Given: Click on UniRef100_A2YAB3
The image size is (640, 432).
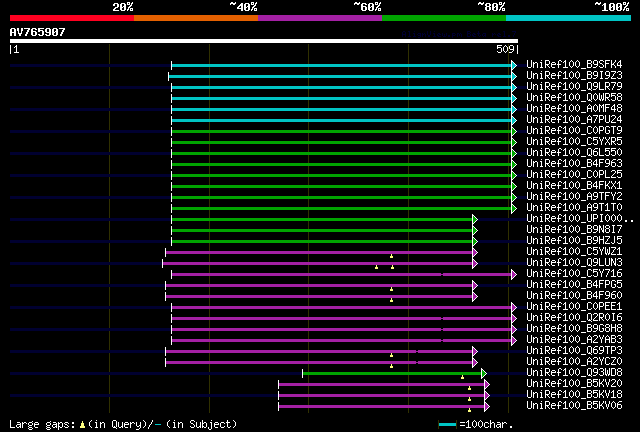Looking at the screenshot, I should (x=574, y=340).
